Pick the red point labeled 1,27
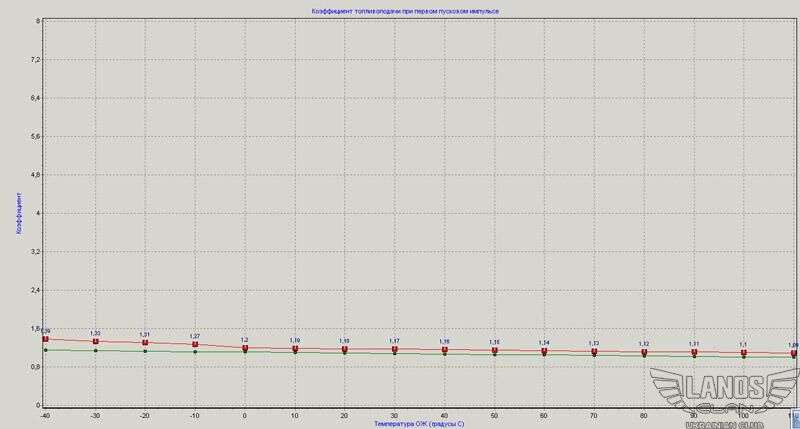 (x=195, y=345)
